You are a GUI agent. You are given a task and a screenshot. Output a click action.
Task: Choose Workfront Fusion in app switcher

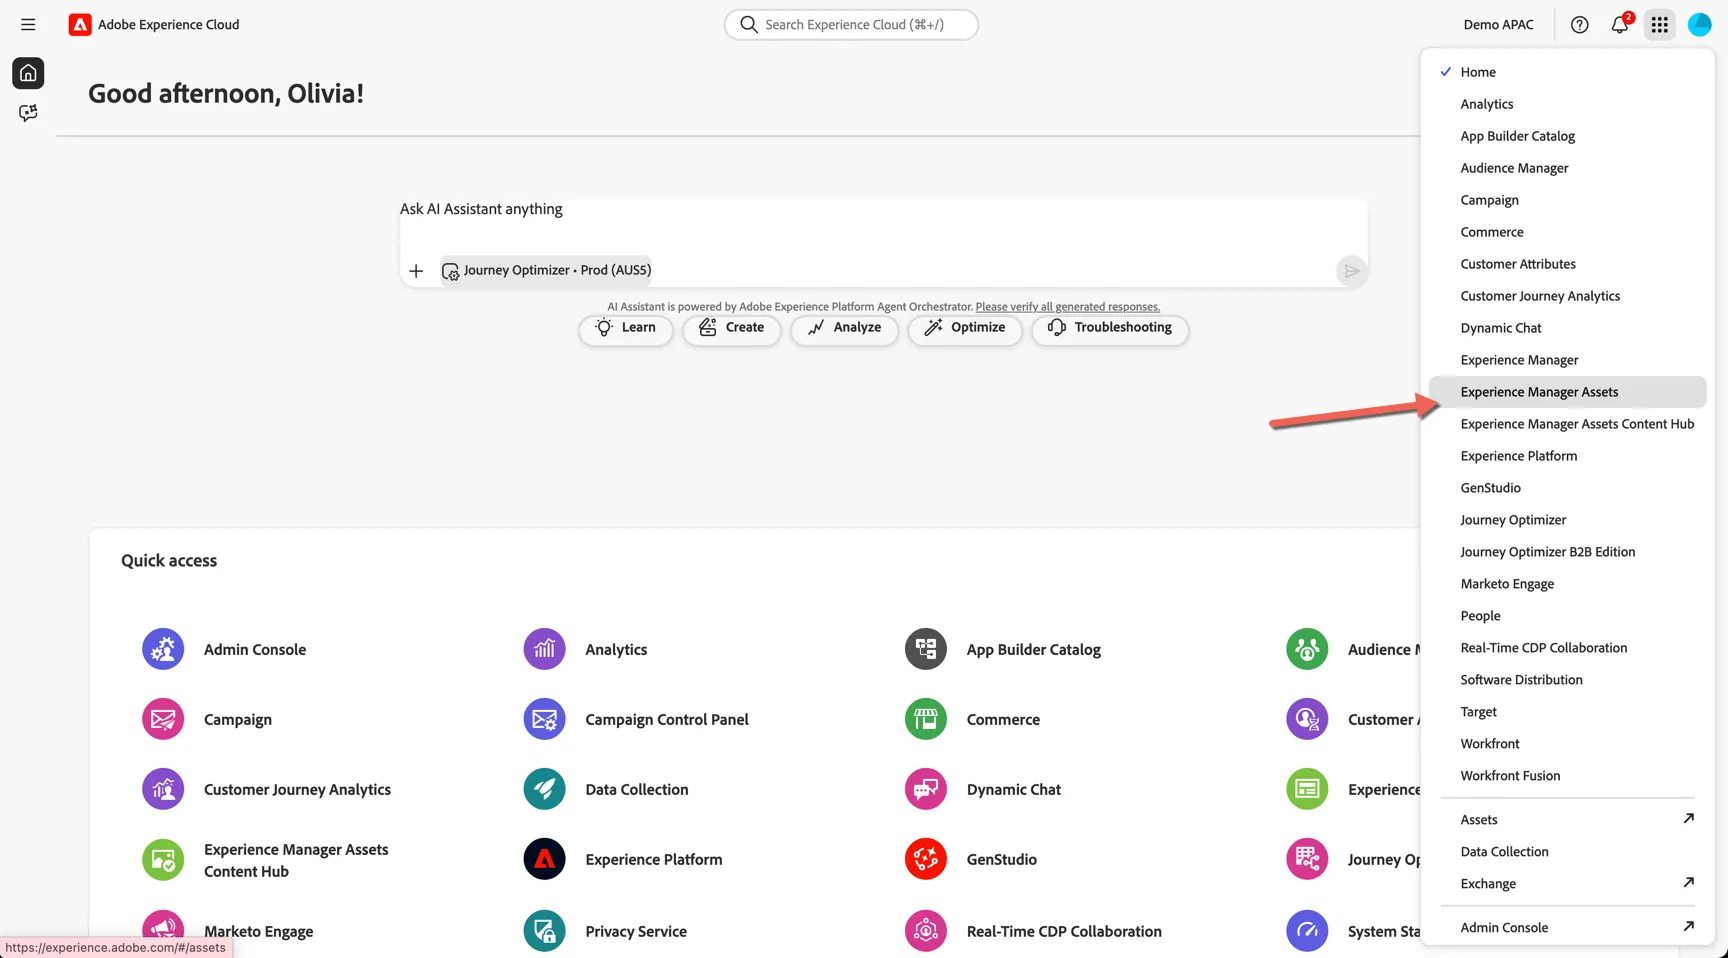point(1567,776)
